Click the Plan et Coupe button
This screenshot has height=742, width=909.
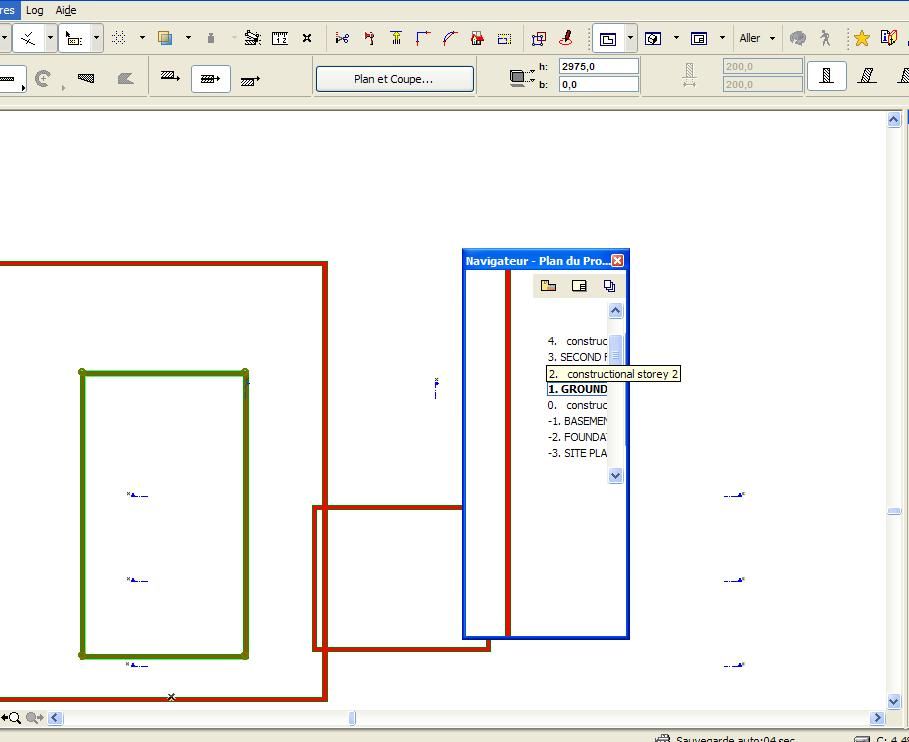(x=394, y=79)
